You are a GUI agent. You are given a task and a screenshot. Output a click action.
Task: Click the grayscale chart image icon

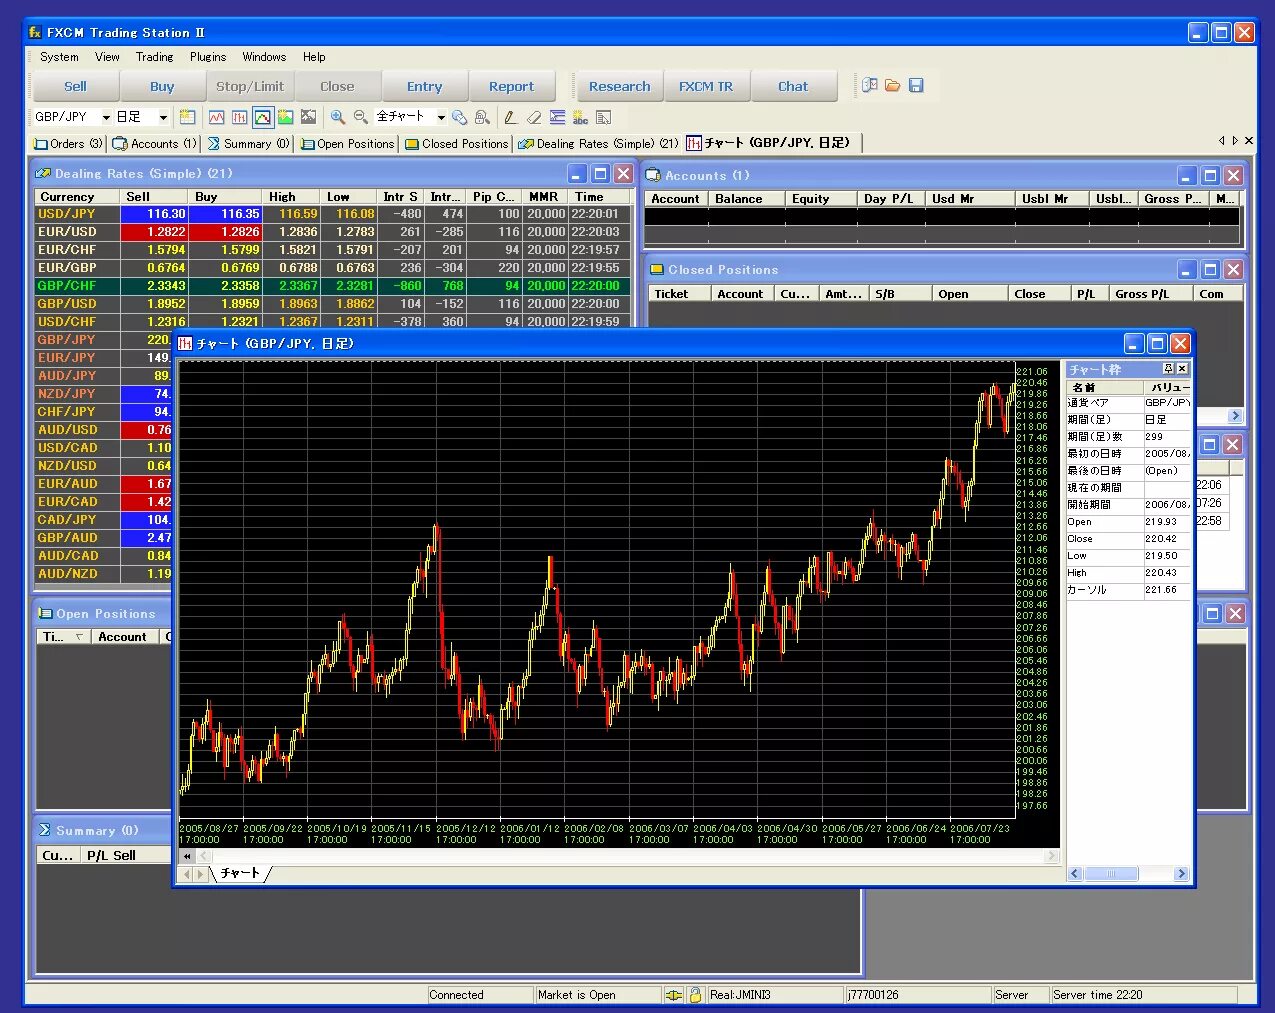click(x=308, y=117)
